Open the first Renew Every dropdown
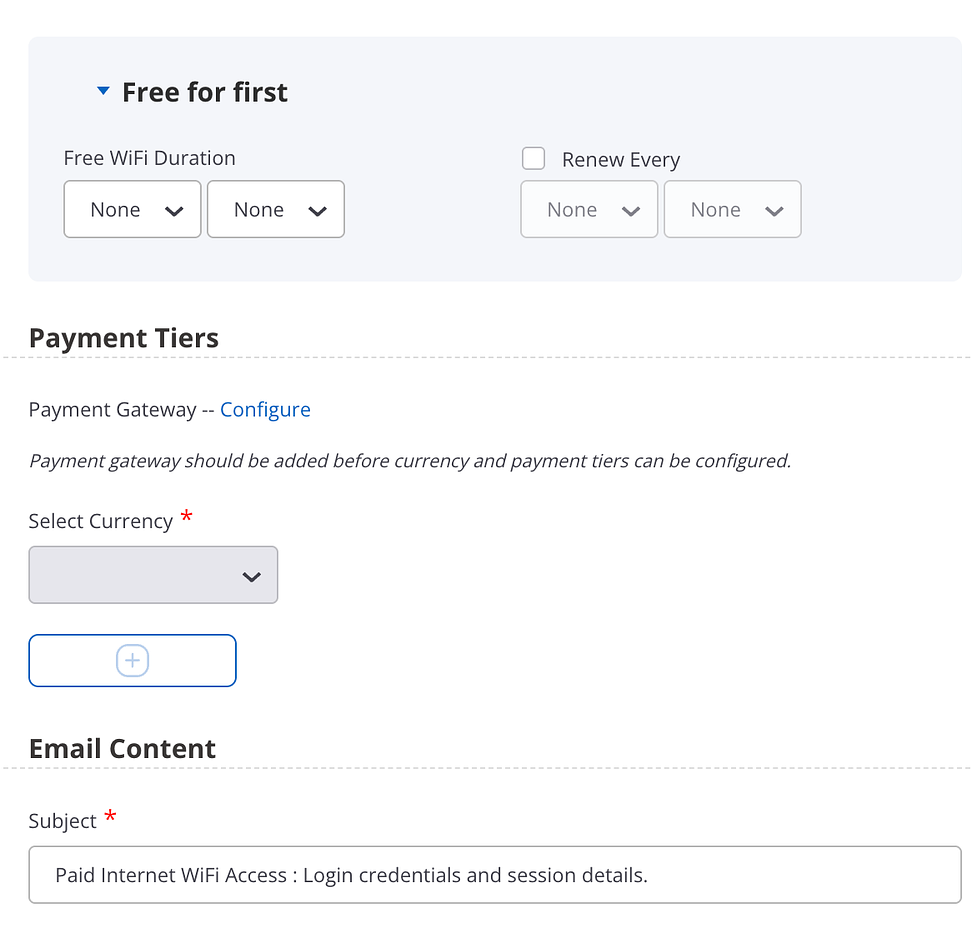The height and width of the screenshot is (933, 972). click(589, 210)
